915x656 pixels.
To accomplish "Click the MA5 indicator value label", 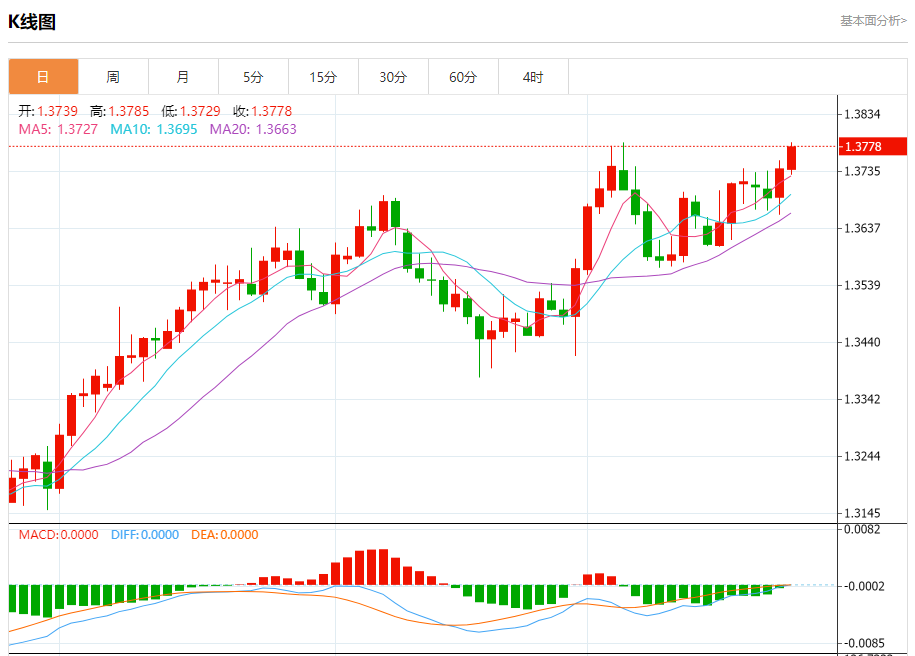I will coord(58,129).
